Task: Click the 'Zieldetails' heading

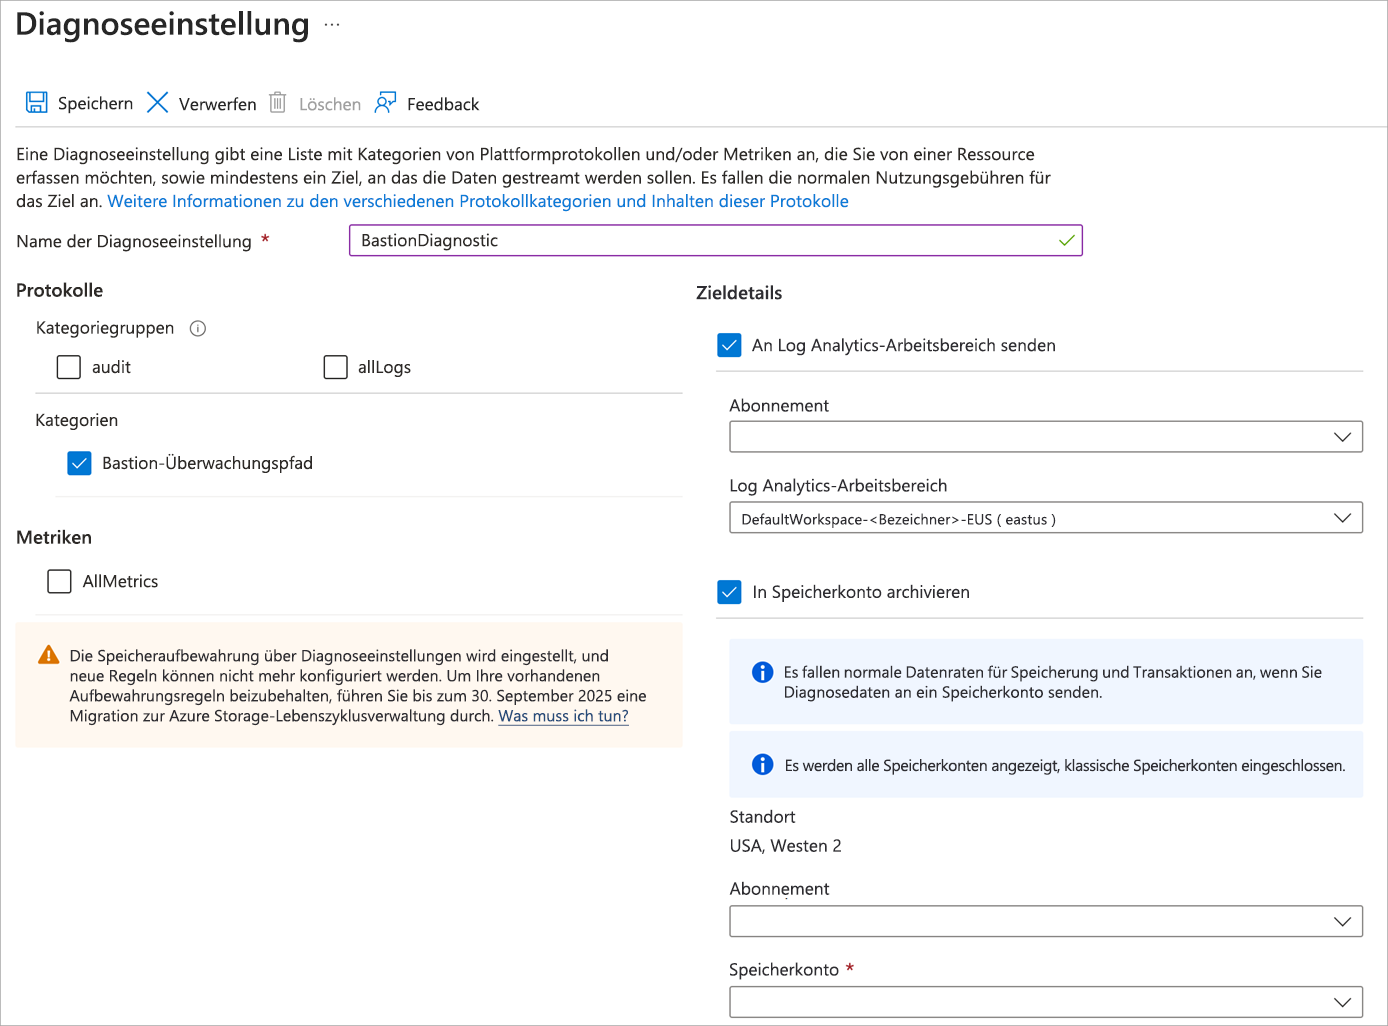Action: pos(739,293)
